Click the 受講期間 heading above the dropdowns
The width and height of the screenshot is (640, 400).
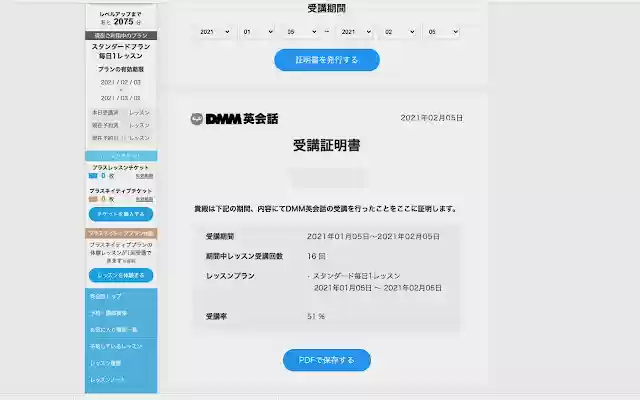(327, 8)
